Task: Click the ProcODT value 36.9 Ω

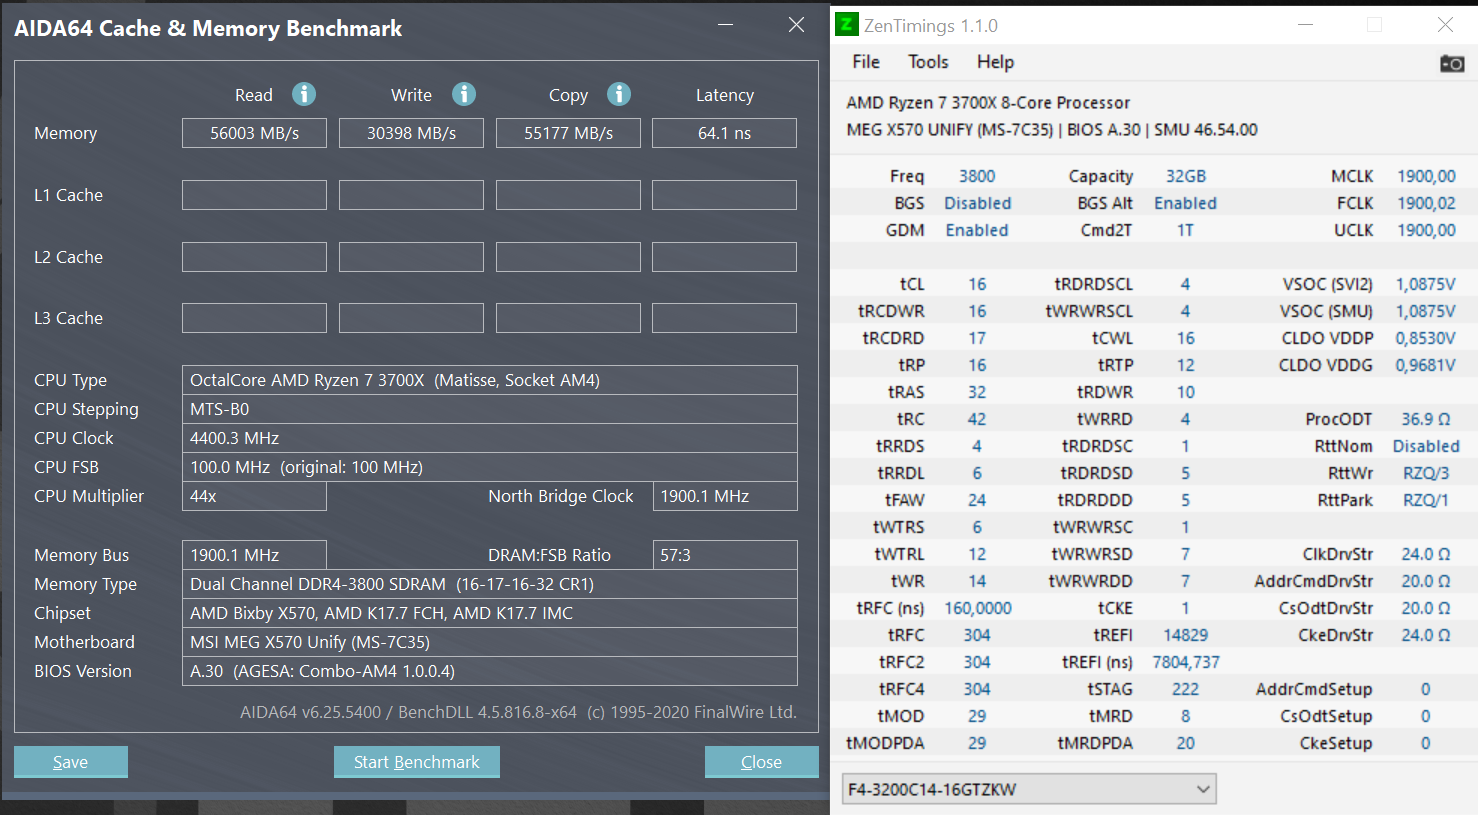Action: (x=1426, y=419)
